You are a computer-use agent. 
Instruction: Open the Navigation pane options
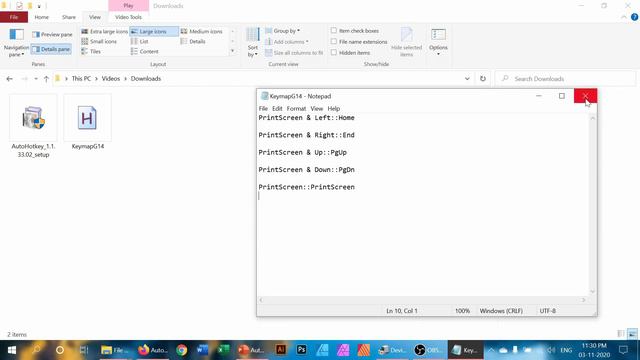[16, 42]
